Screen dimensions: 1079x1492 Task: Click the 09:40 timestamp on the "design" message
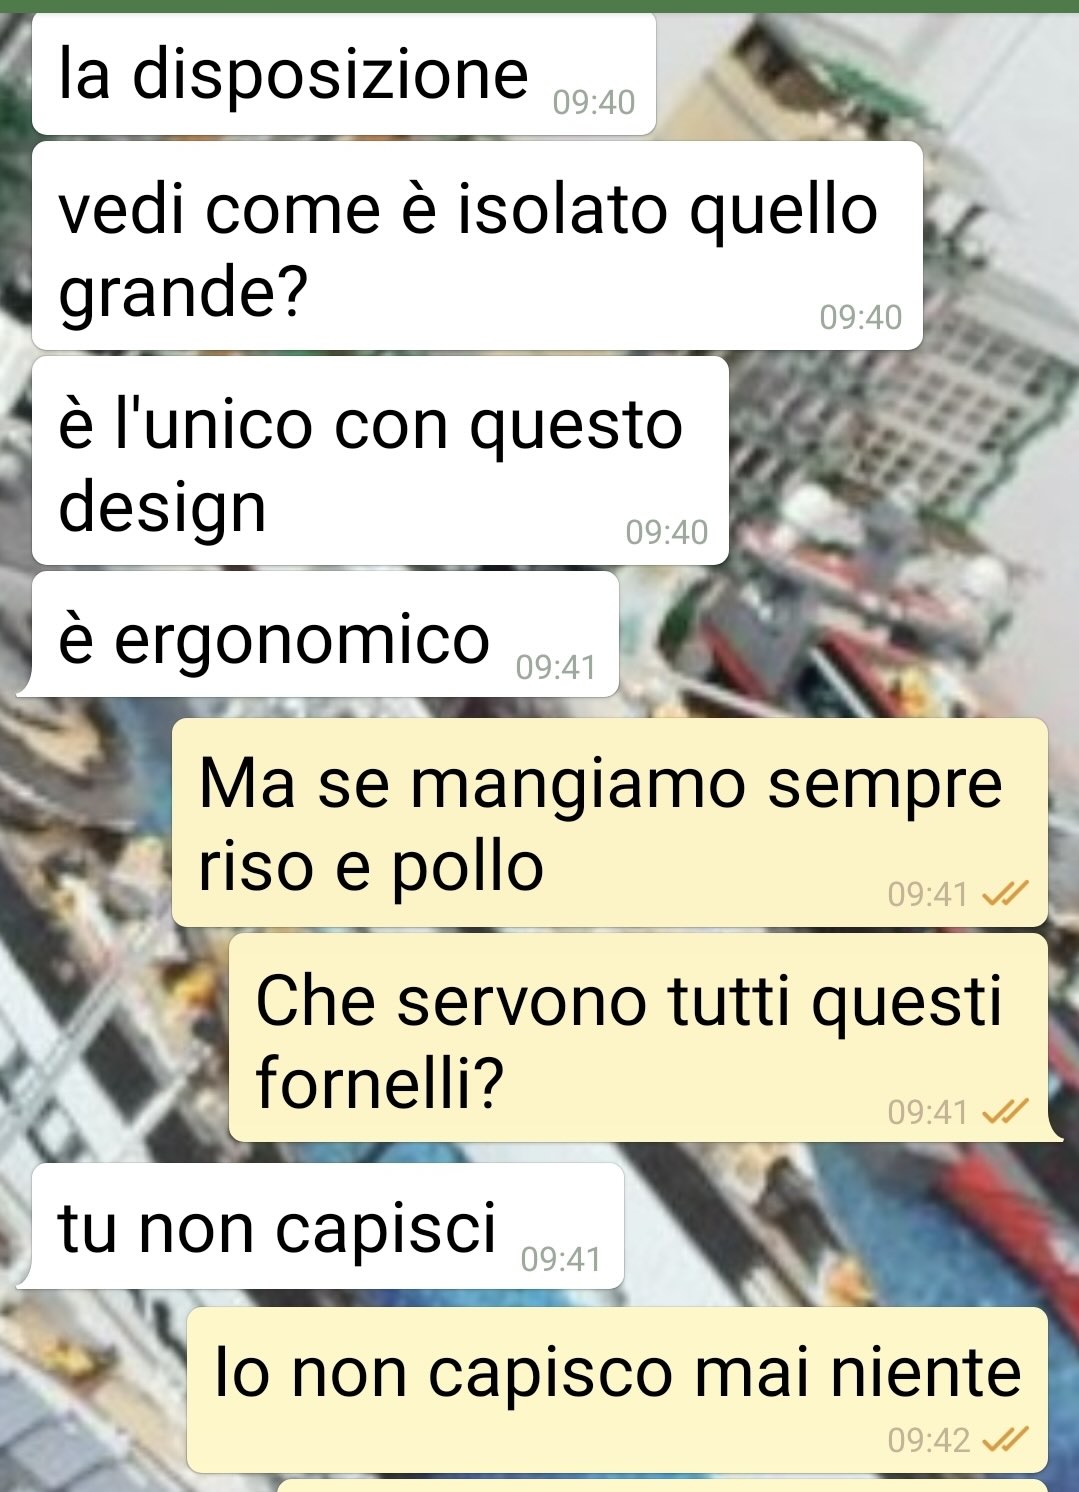click(667, 532)
